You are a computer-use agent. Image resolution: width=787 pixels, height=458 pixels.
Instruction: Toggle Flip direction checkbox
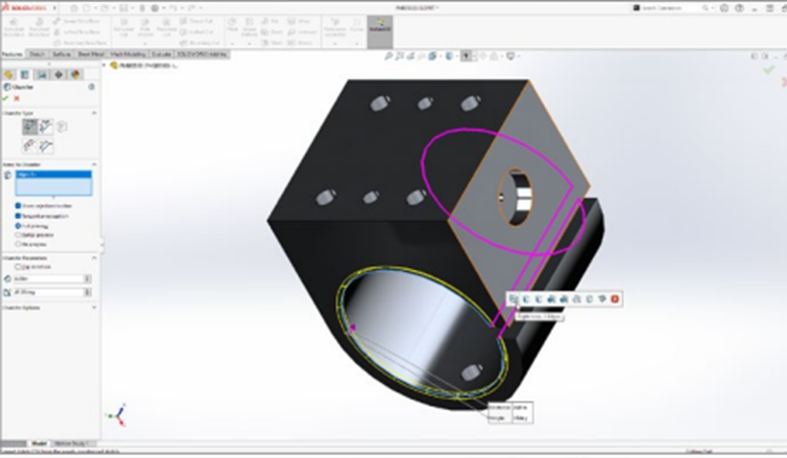pyautogui.click(x=18, y=267)
